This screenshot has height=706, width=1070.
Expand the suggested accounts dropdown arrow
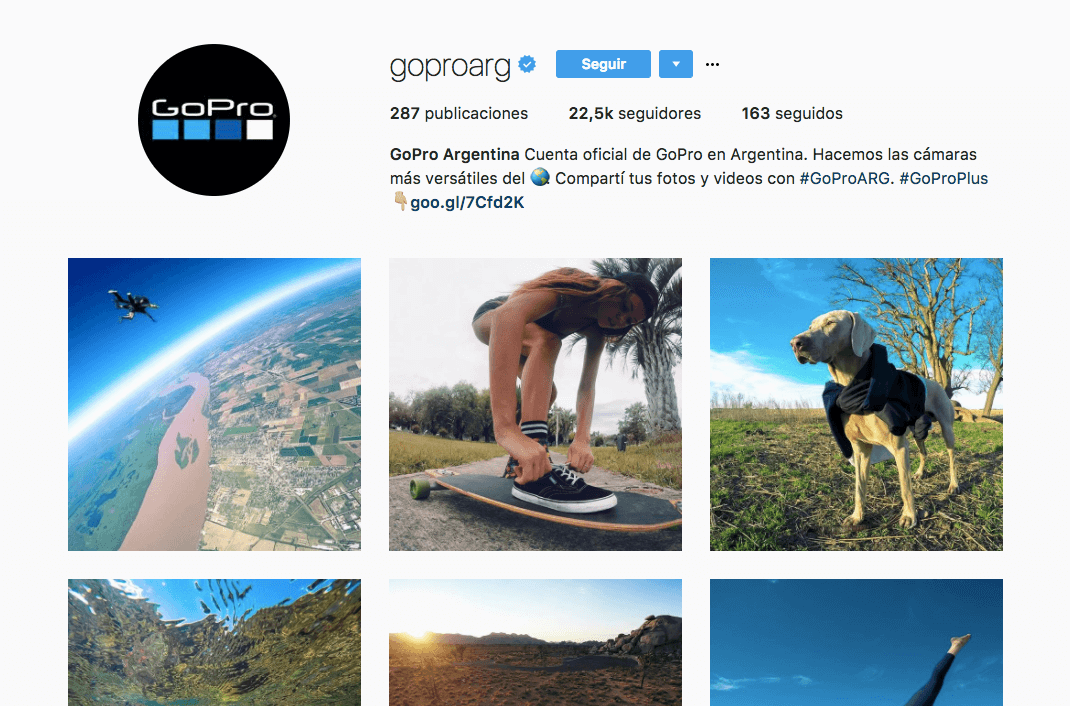(676, 64)
